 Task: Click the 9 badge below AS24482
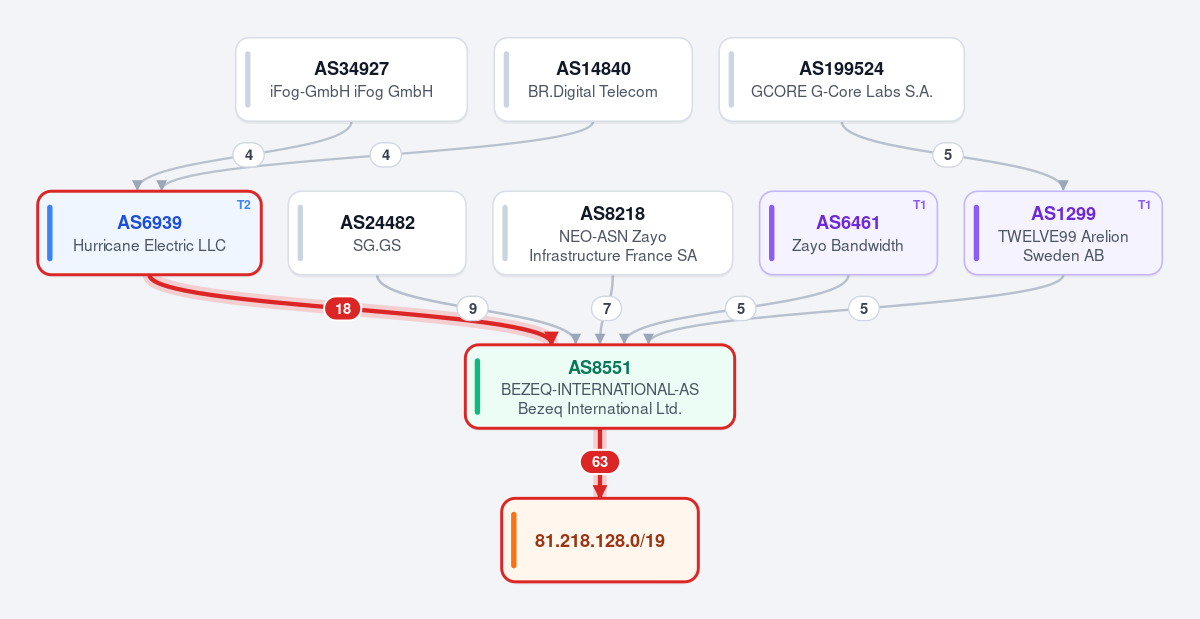[473, 309]
